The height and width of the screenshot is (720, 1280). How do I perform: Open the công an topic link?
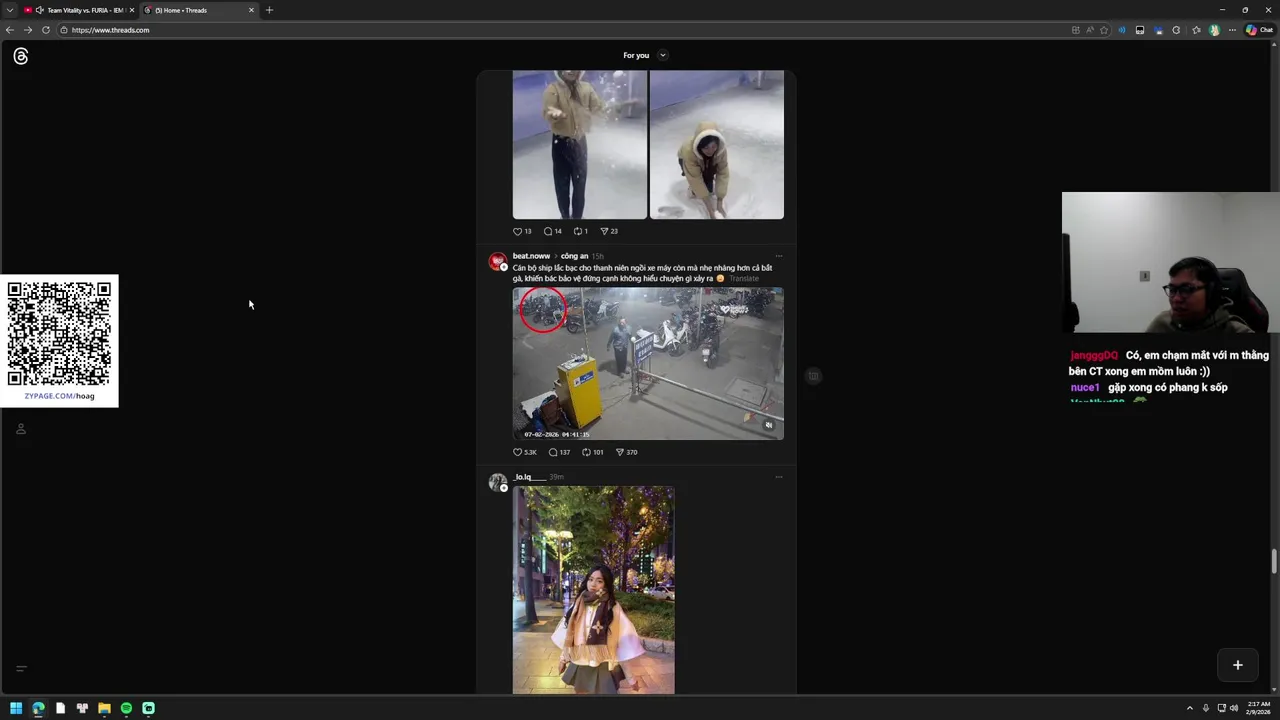(574, 256)
